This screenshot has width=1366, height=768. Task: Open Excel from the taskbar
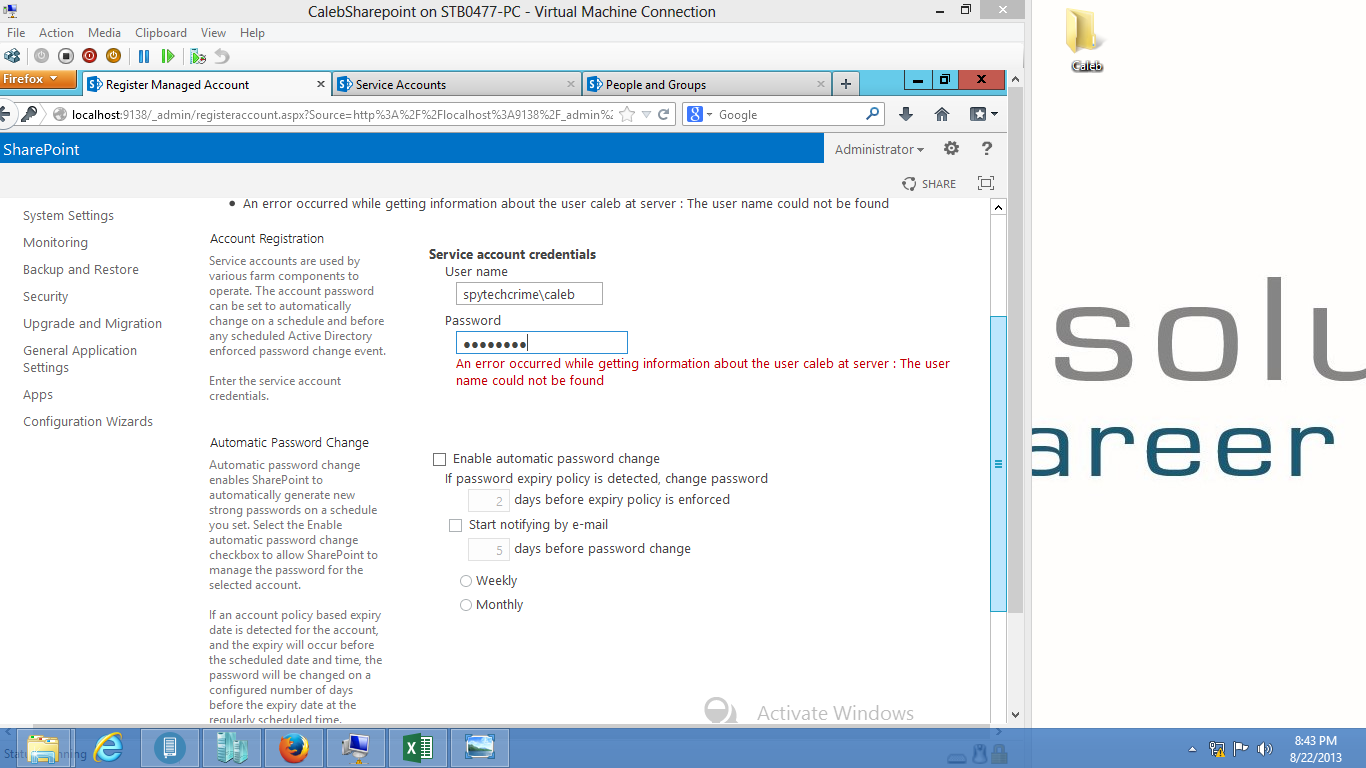pos(418,747)
